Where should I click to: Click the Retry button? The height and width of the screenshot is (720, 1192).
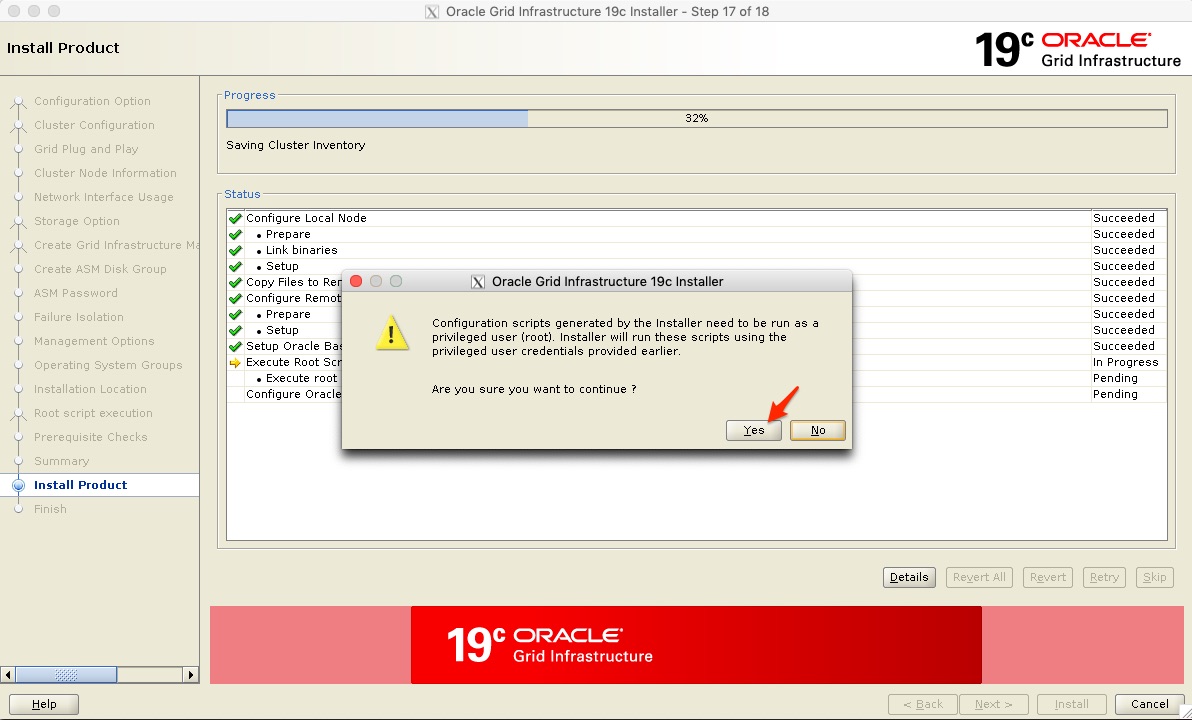1104,577
